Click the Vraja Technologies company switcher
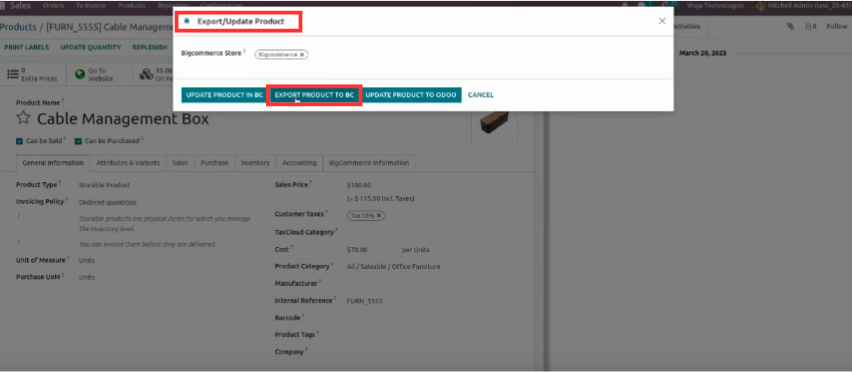Image resolution: width=852 pixels, height=372 pixels. [716, 6]
